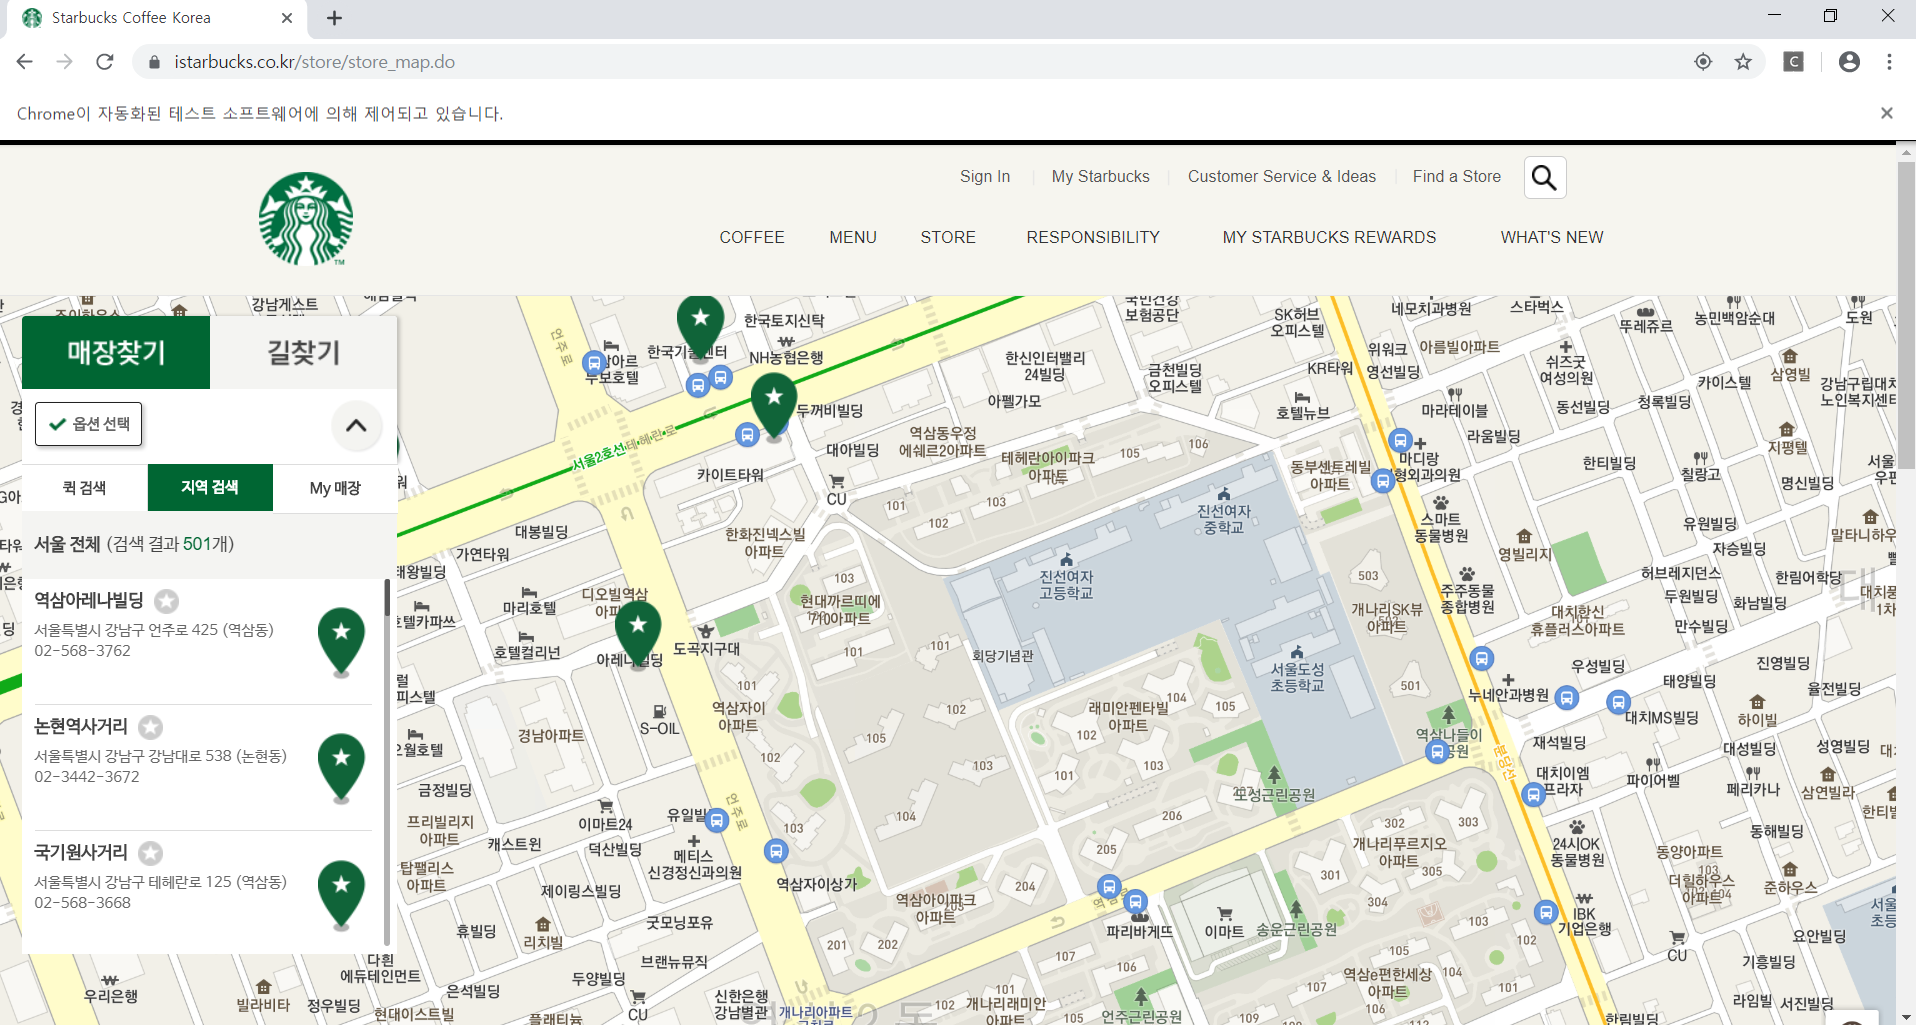Click the browser extension icon
1916x1025 pixels.
[x=1794, y=62]
